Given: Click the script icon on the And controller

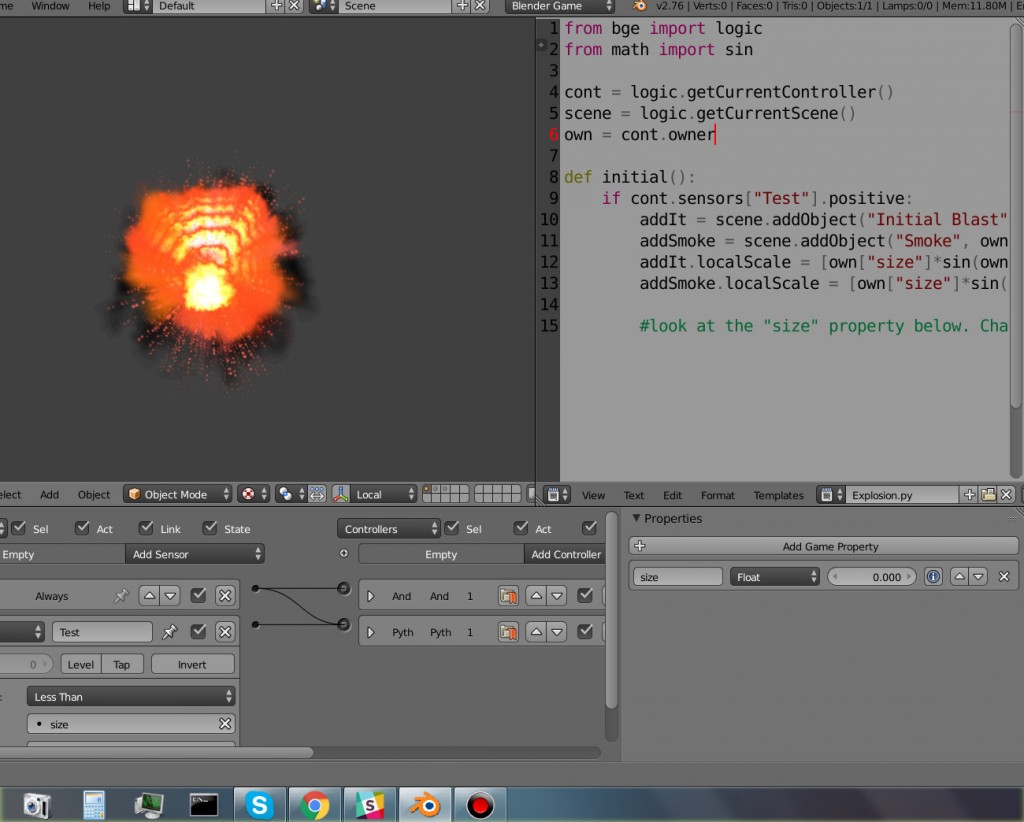Looking at the screenshot, I should [509, 596].
